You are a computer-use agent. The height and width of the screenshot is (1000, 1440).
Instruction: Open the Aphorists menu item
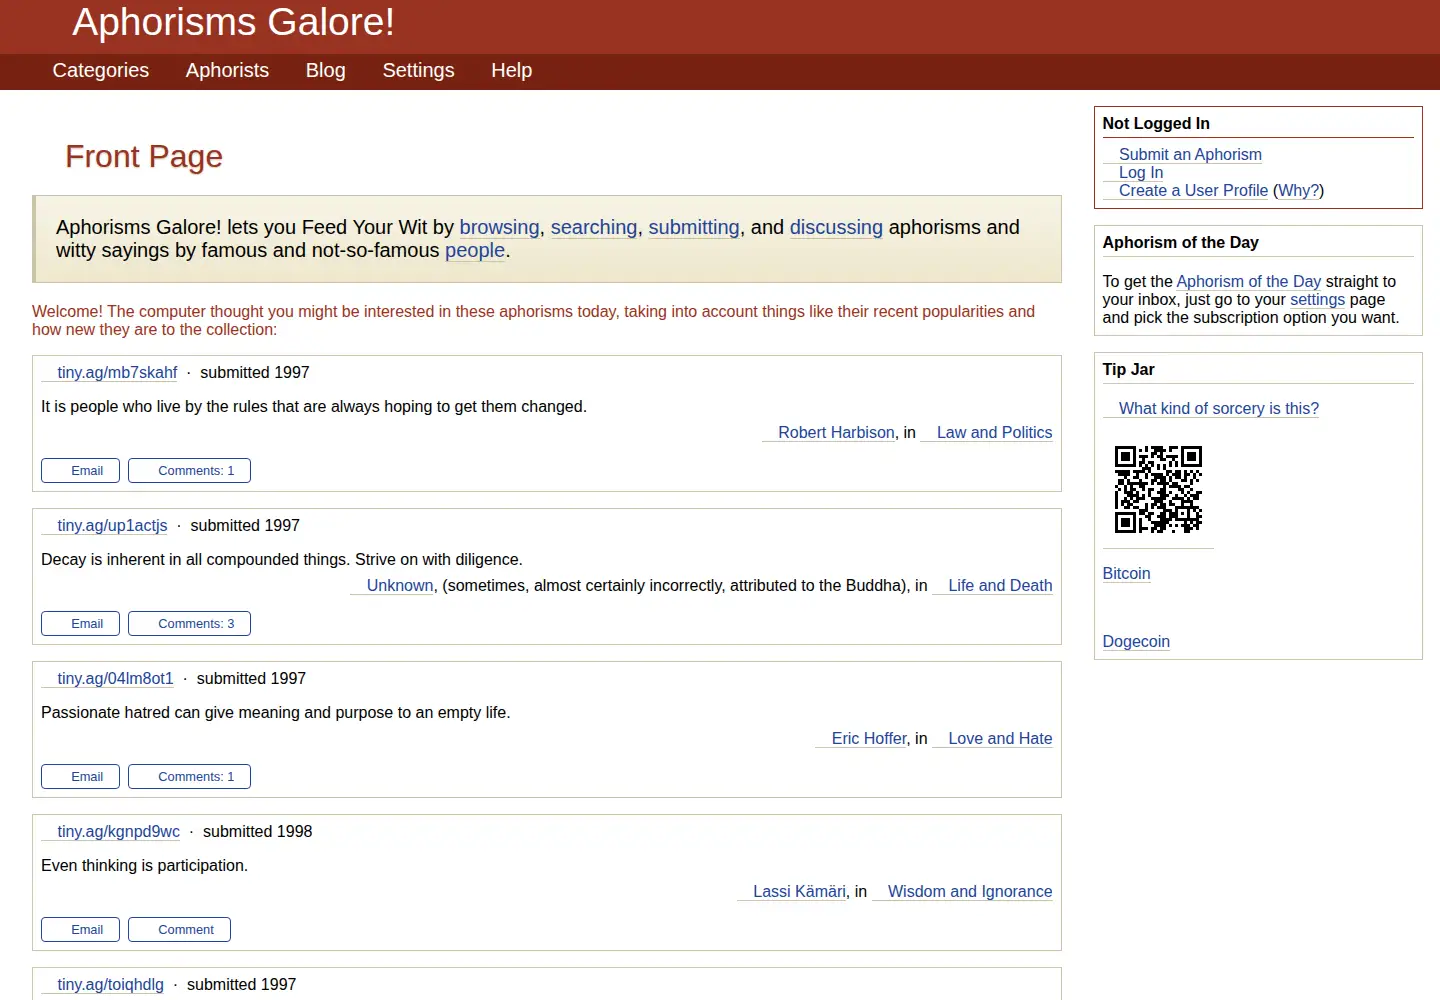click(227, 70)
